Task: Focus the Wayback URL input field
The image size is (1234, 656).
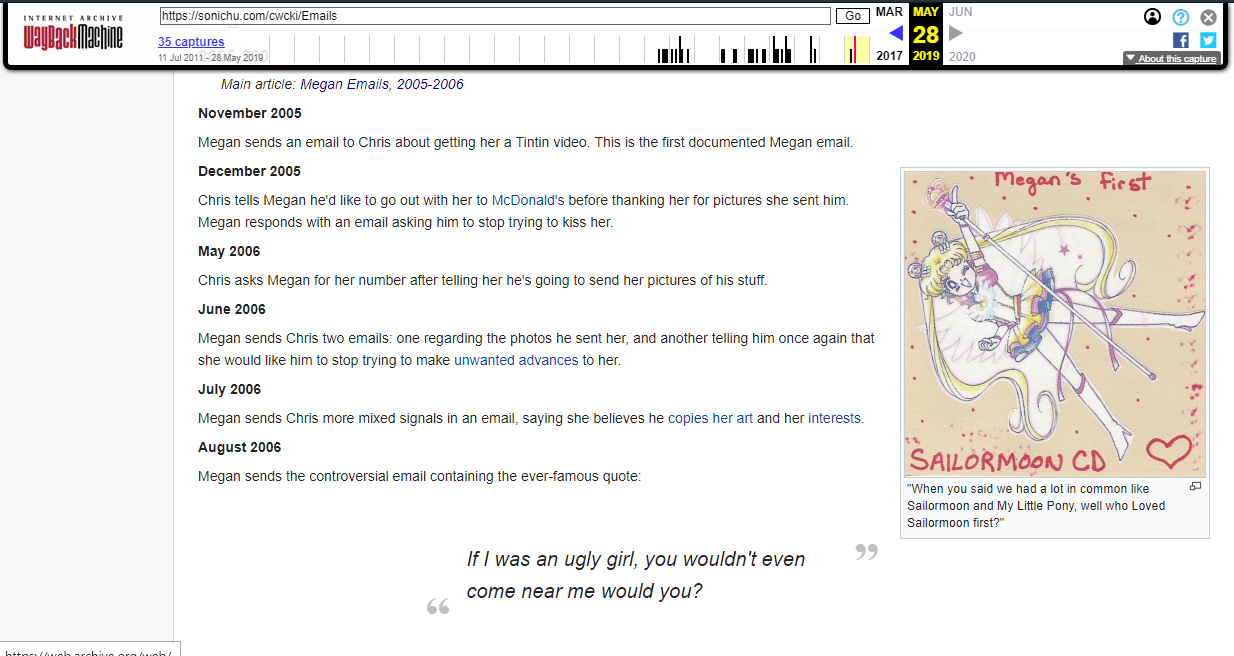Action: [495, 16]
